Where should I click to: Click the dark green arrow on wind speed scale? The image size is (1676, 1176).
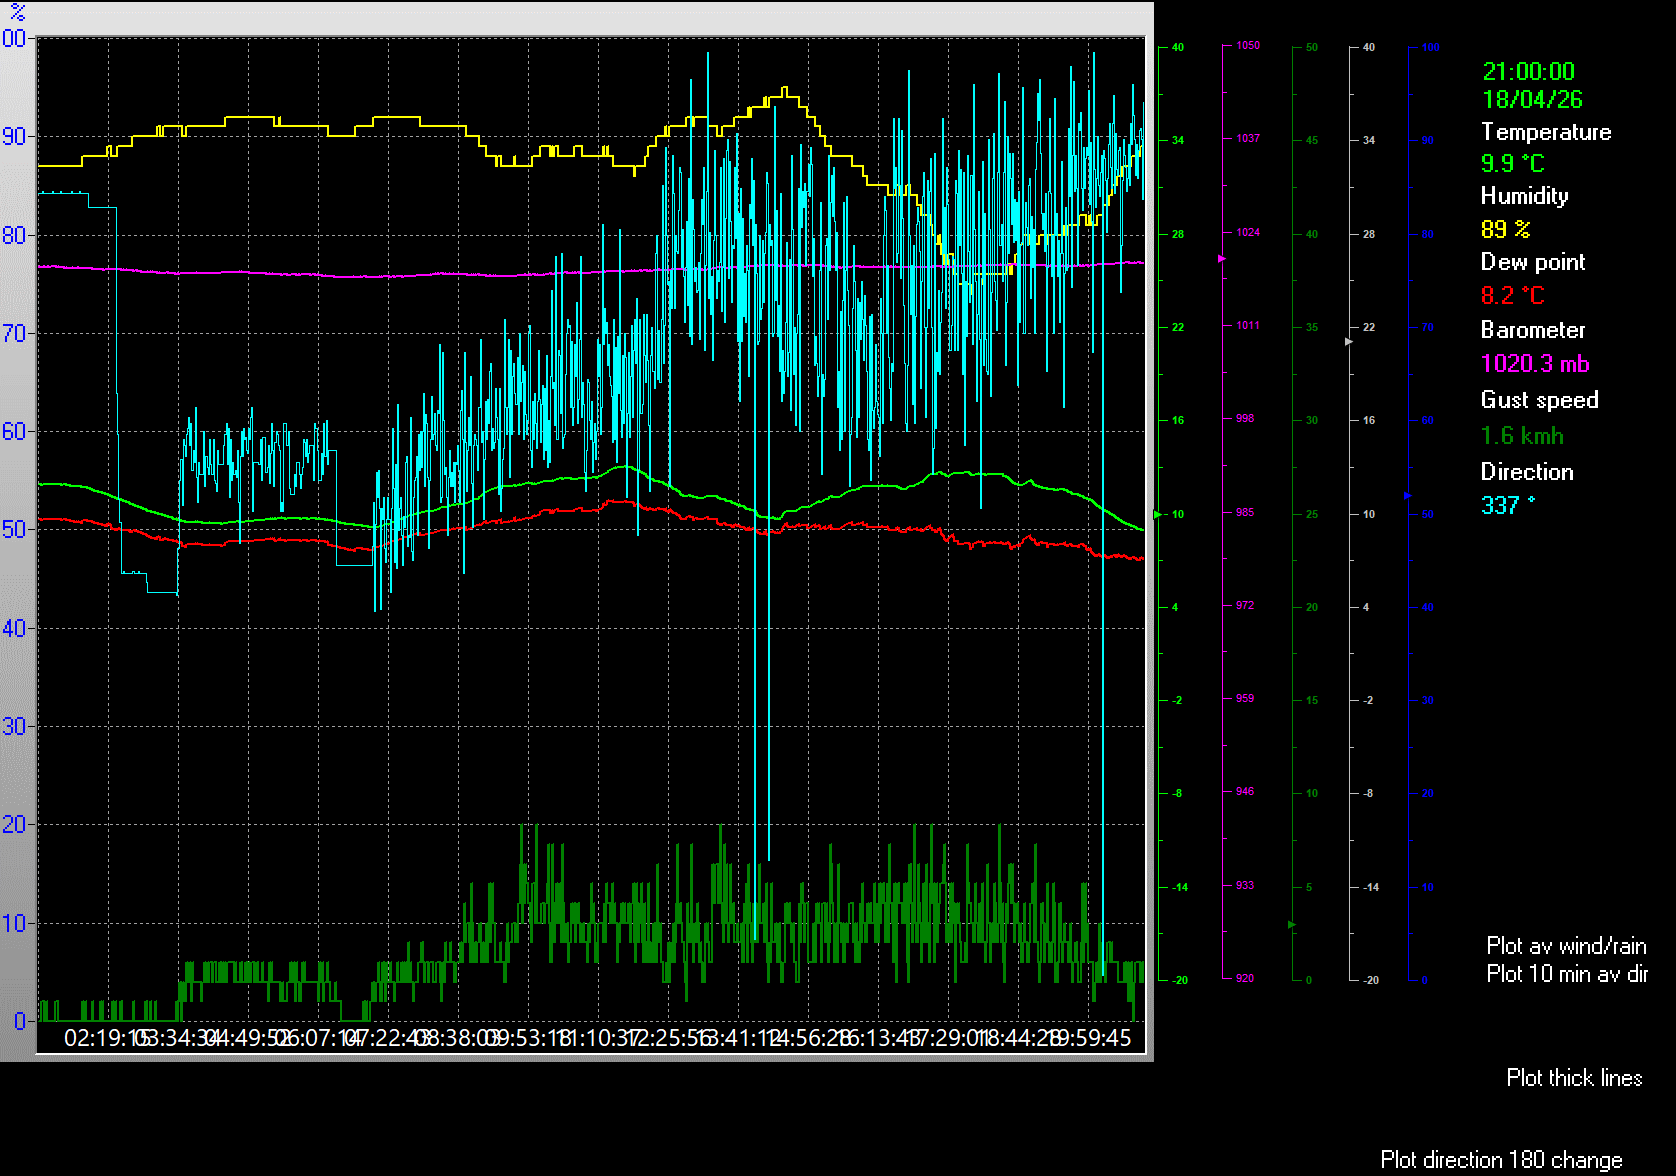coord(1291,925)
